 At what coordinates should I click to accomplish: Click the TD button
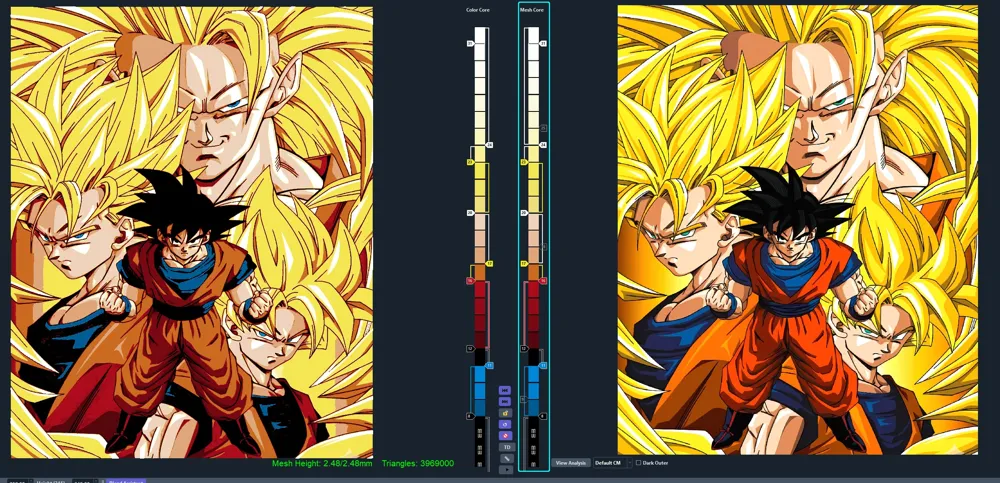[x=507, y=447]
